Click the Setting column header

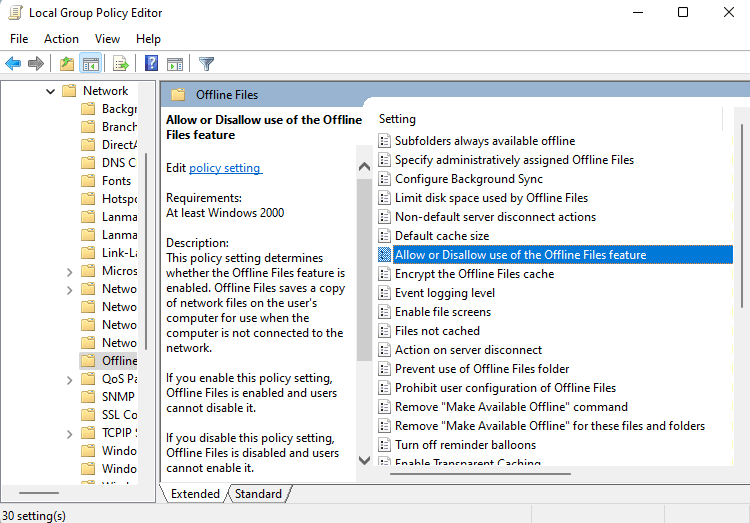398,119
